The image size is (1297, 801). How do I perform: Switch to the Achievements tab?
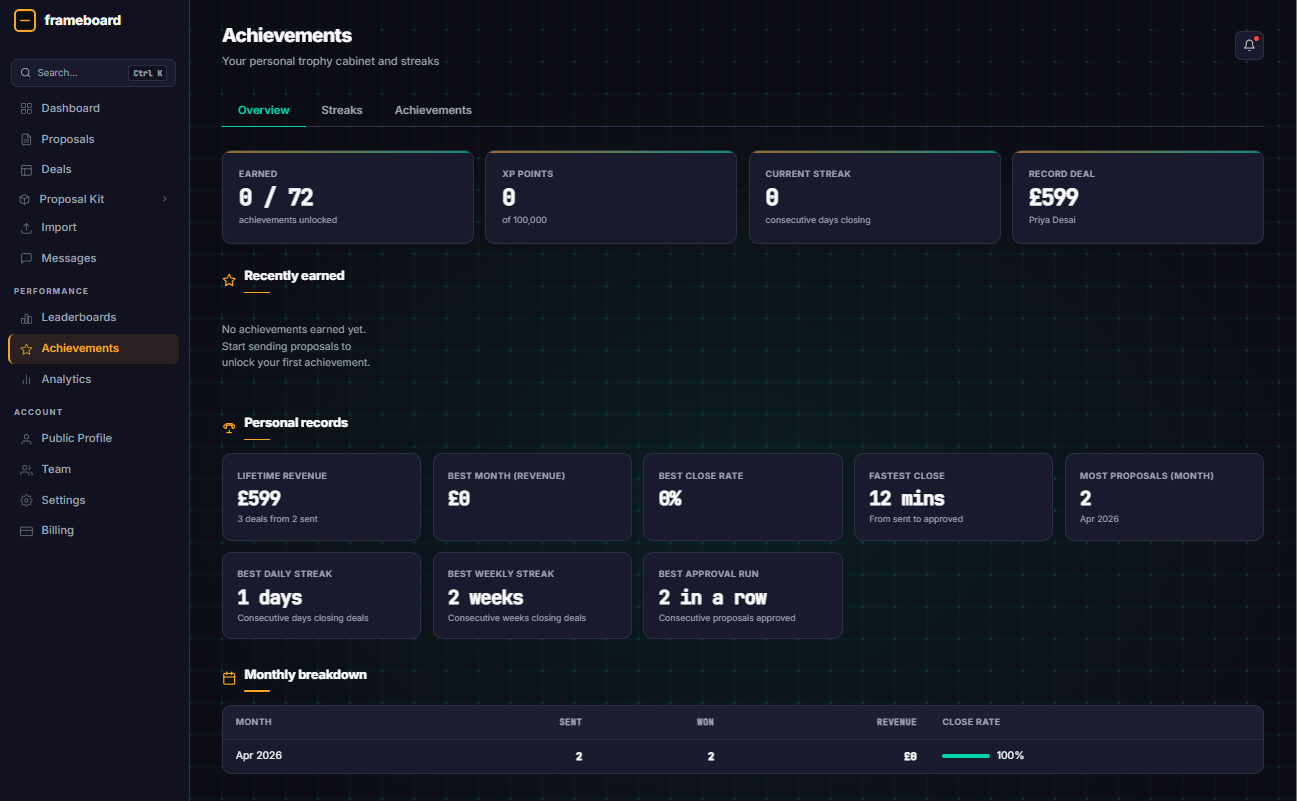pyautogui.click(x=433, y=110)
